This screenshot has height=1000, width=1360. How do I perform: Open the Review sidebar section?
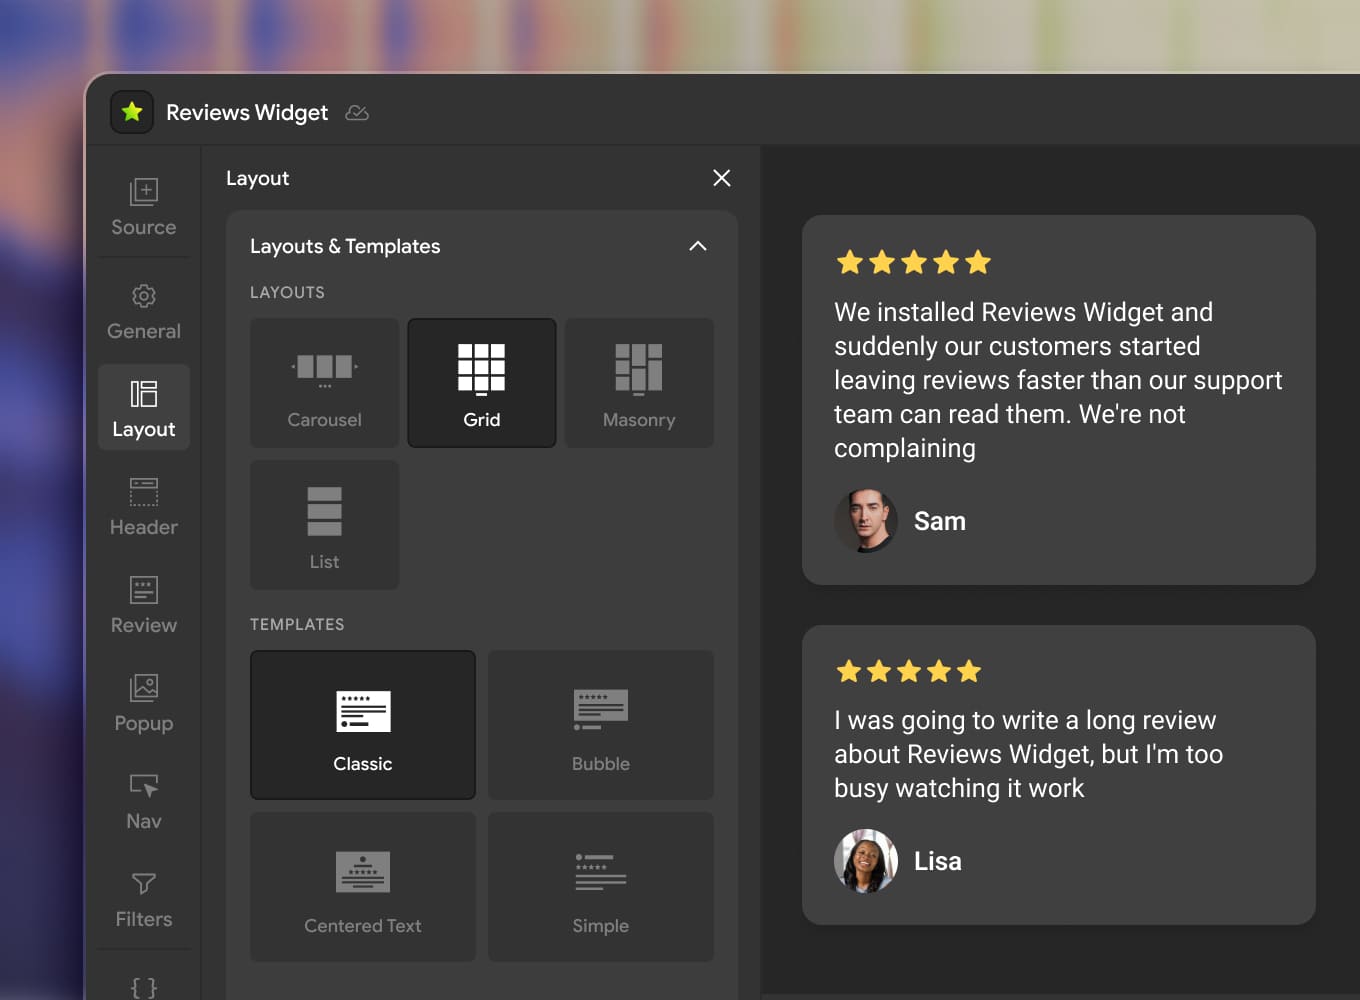point(144,604)
